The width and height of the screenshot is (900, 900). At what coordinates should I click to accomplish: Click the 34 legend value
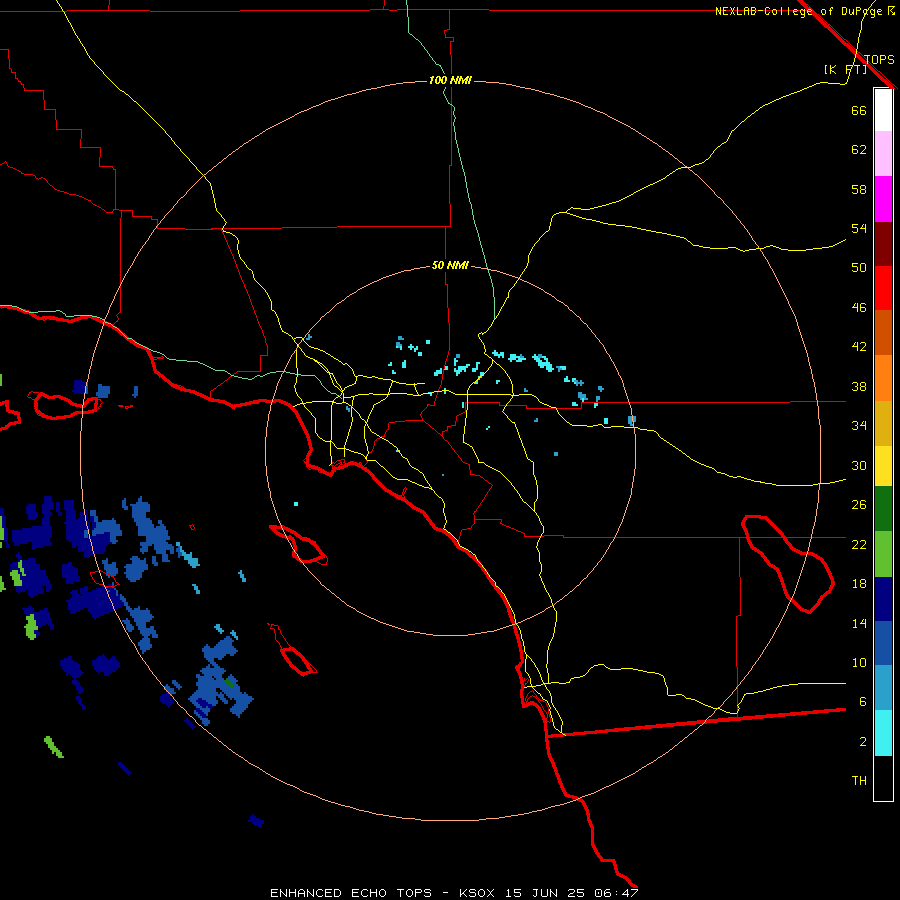click(x=859, y=426)
